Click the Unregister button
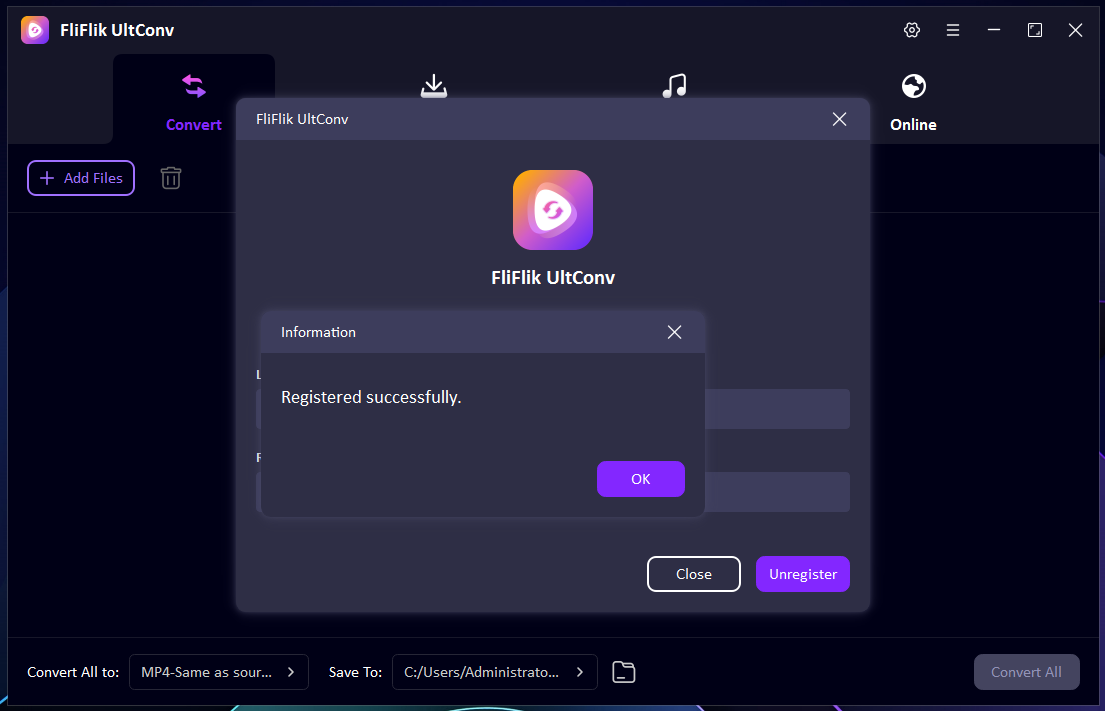Image resolution: width=1105 pixels, height=711 pixels. 802,574
